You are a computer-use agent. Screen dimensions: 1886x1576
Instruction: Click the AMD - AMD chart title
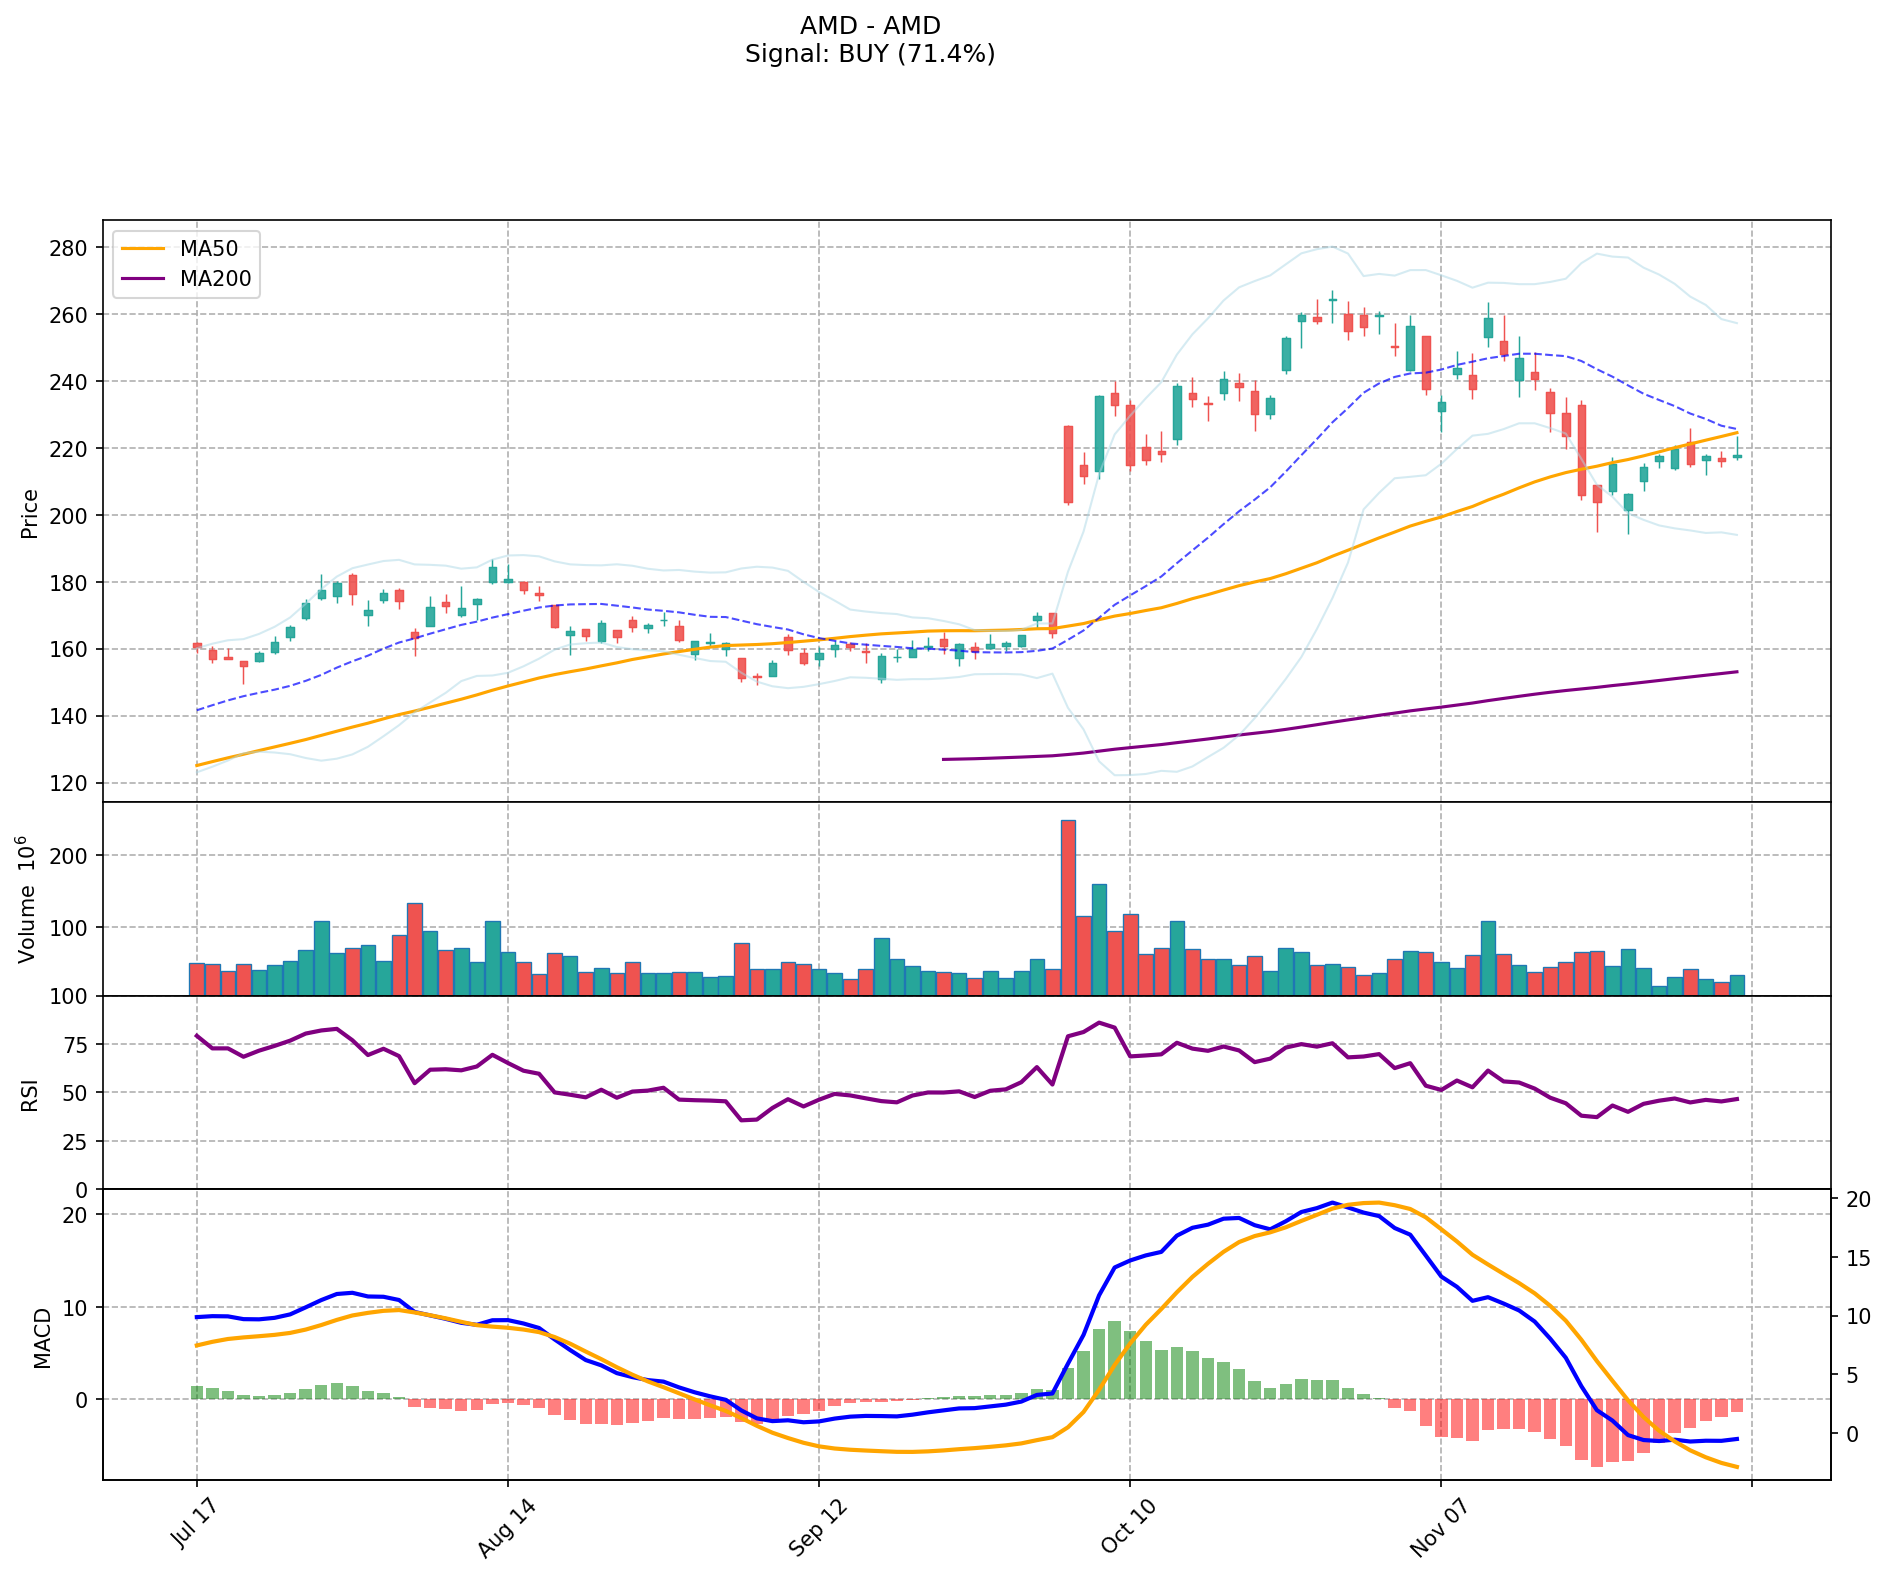click(870, 25)
